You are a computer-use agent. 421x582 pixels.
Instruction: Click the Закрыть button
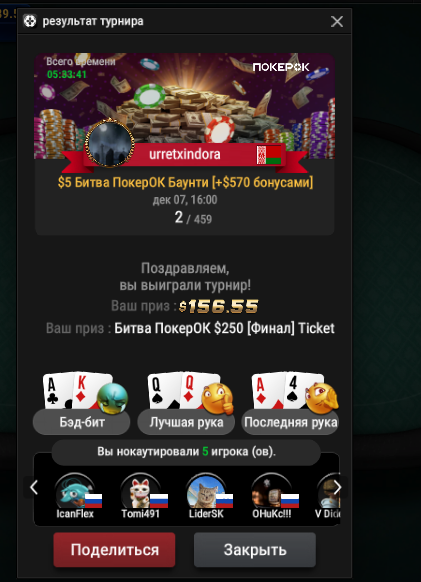pos(255,550)
